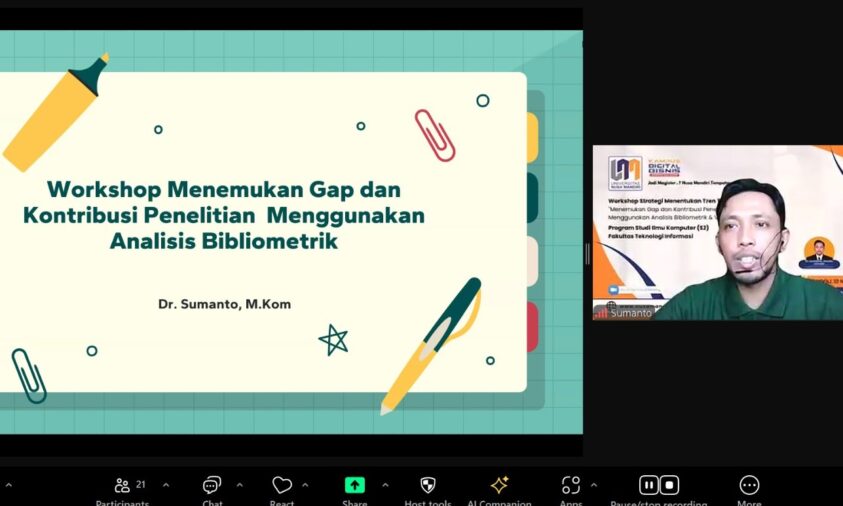
Task: Pause the meeting recording
Action: click(649, 485)
